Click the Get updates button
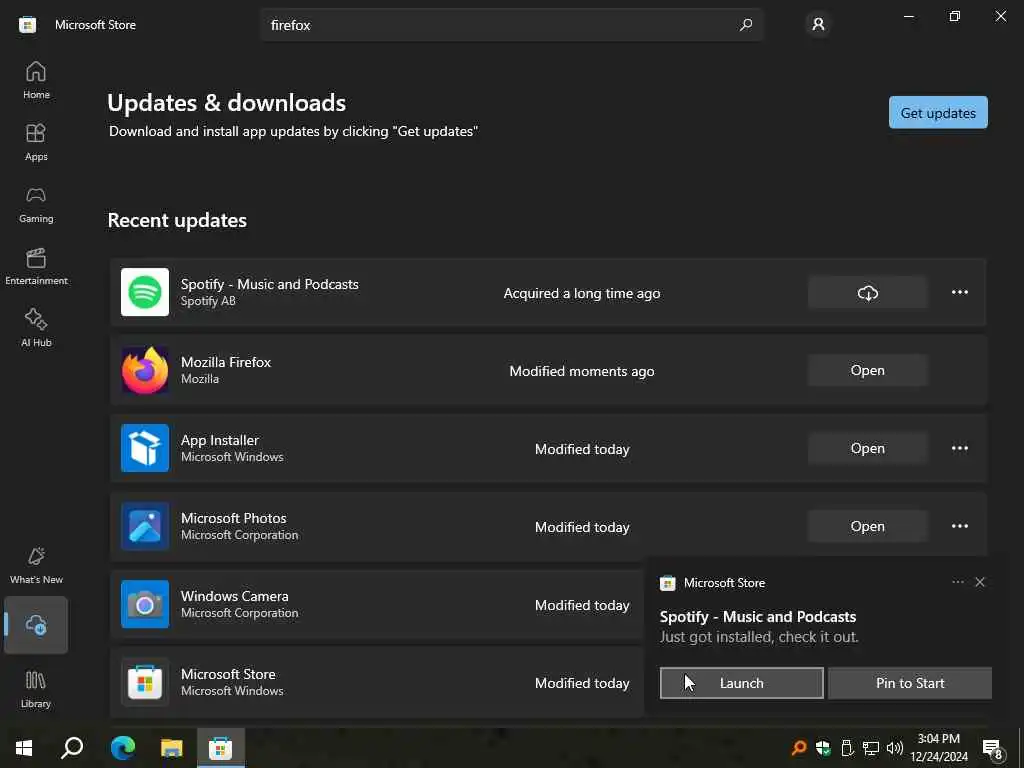 click(938, 112)
